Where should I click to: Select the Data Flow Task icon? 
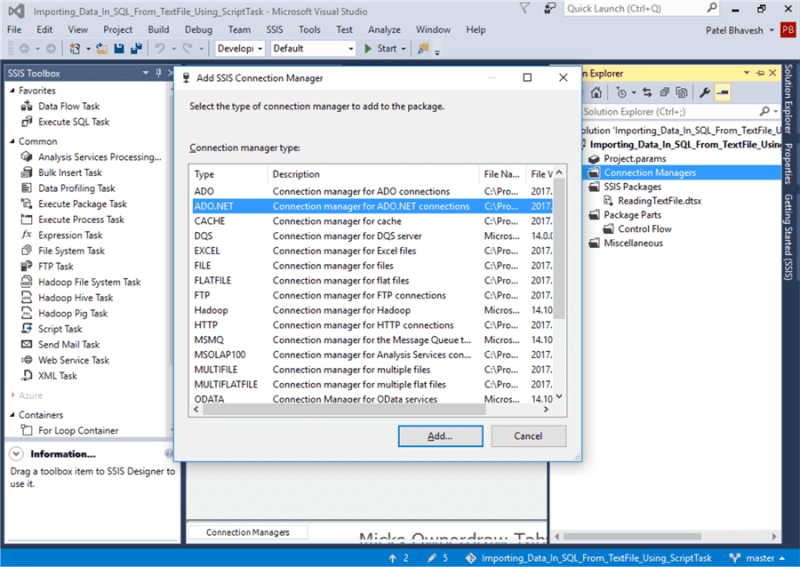click(x=27, y=106)
